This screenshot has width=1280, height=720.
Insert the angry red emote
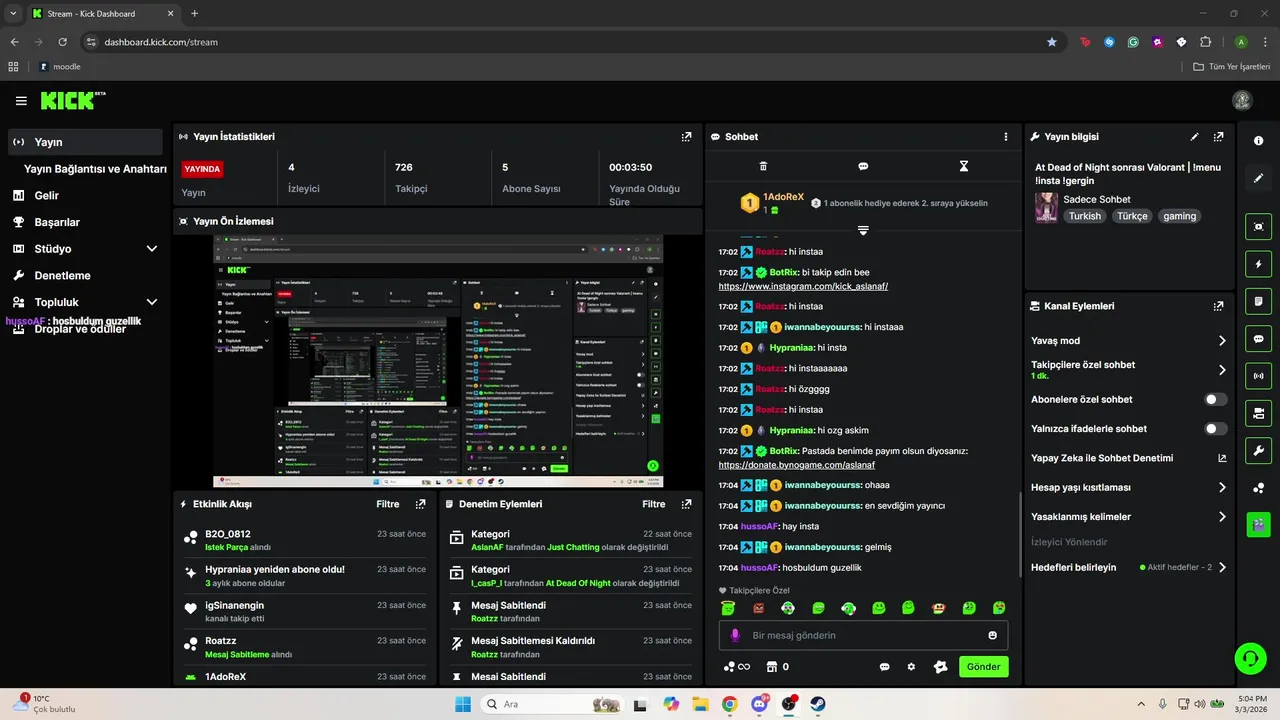coord(758,608)
